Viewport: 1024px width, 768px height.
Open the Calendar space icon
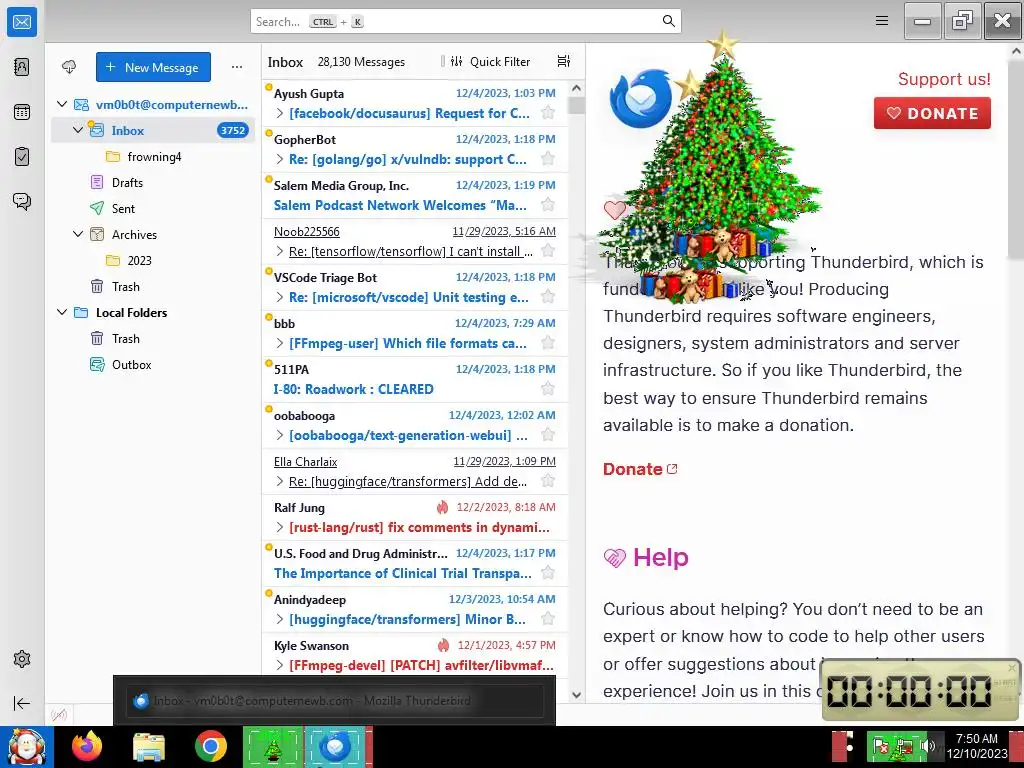pyautogui.click(x=22, y=112)
